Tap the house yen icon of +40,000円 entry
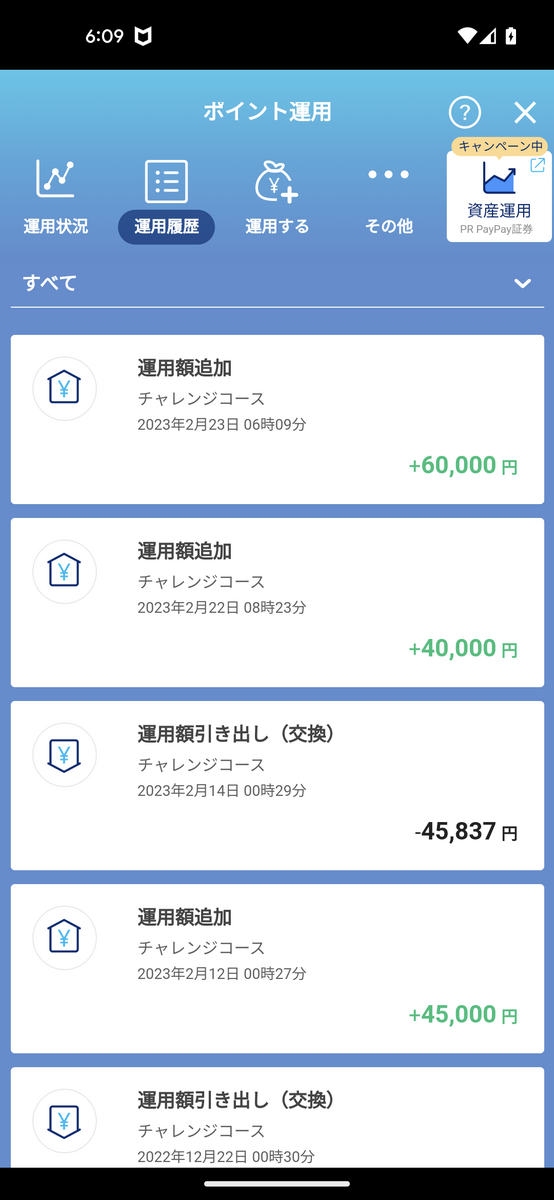Viewport: 554px width, 1200px height. coord(65,571)
